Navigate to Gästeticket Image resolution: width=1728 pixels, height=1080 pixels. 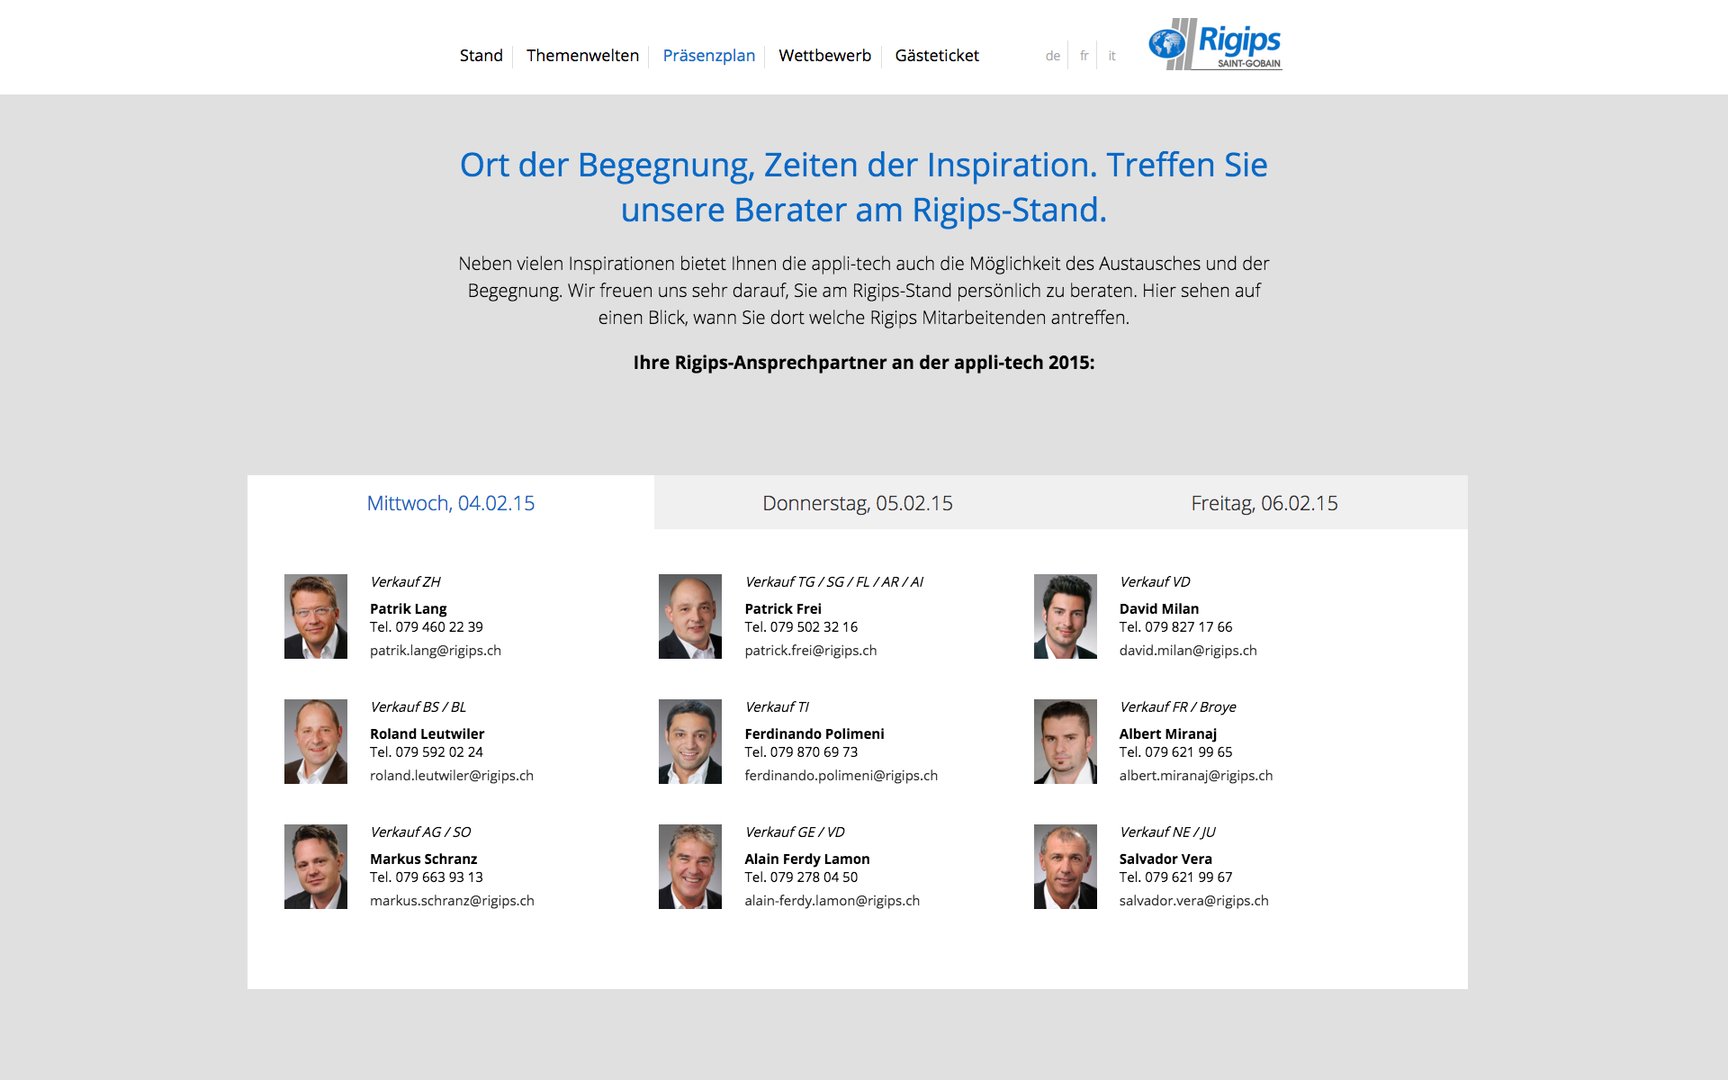click(x=937, y=56)
